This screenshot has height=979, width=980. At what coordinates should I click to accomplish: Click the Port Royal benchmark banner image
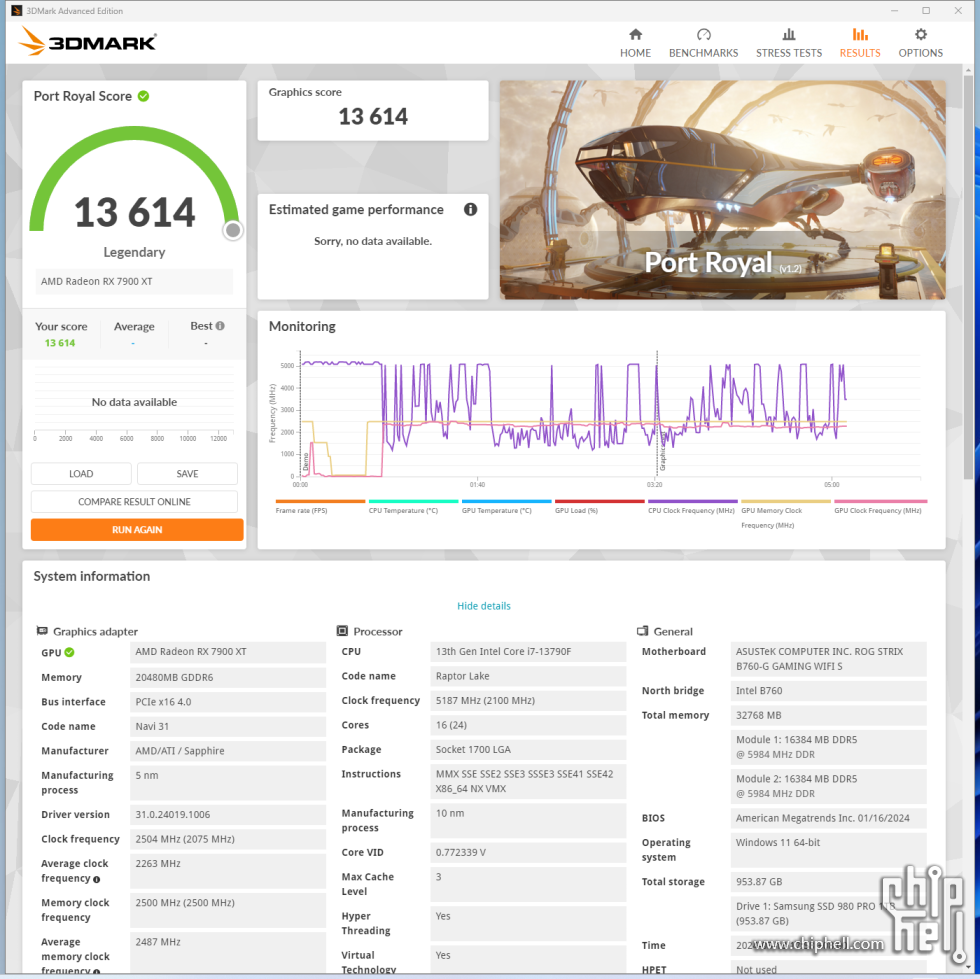722,189
